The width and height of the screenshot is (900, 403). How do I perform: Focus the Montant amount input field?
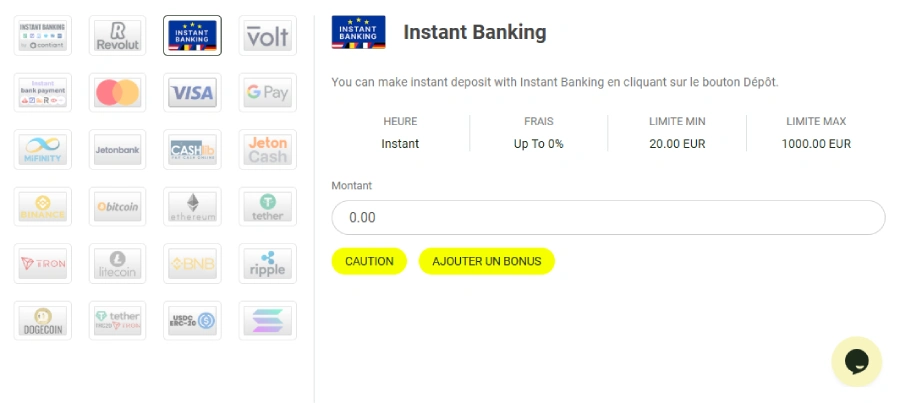[608, 217]
